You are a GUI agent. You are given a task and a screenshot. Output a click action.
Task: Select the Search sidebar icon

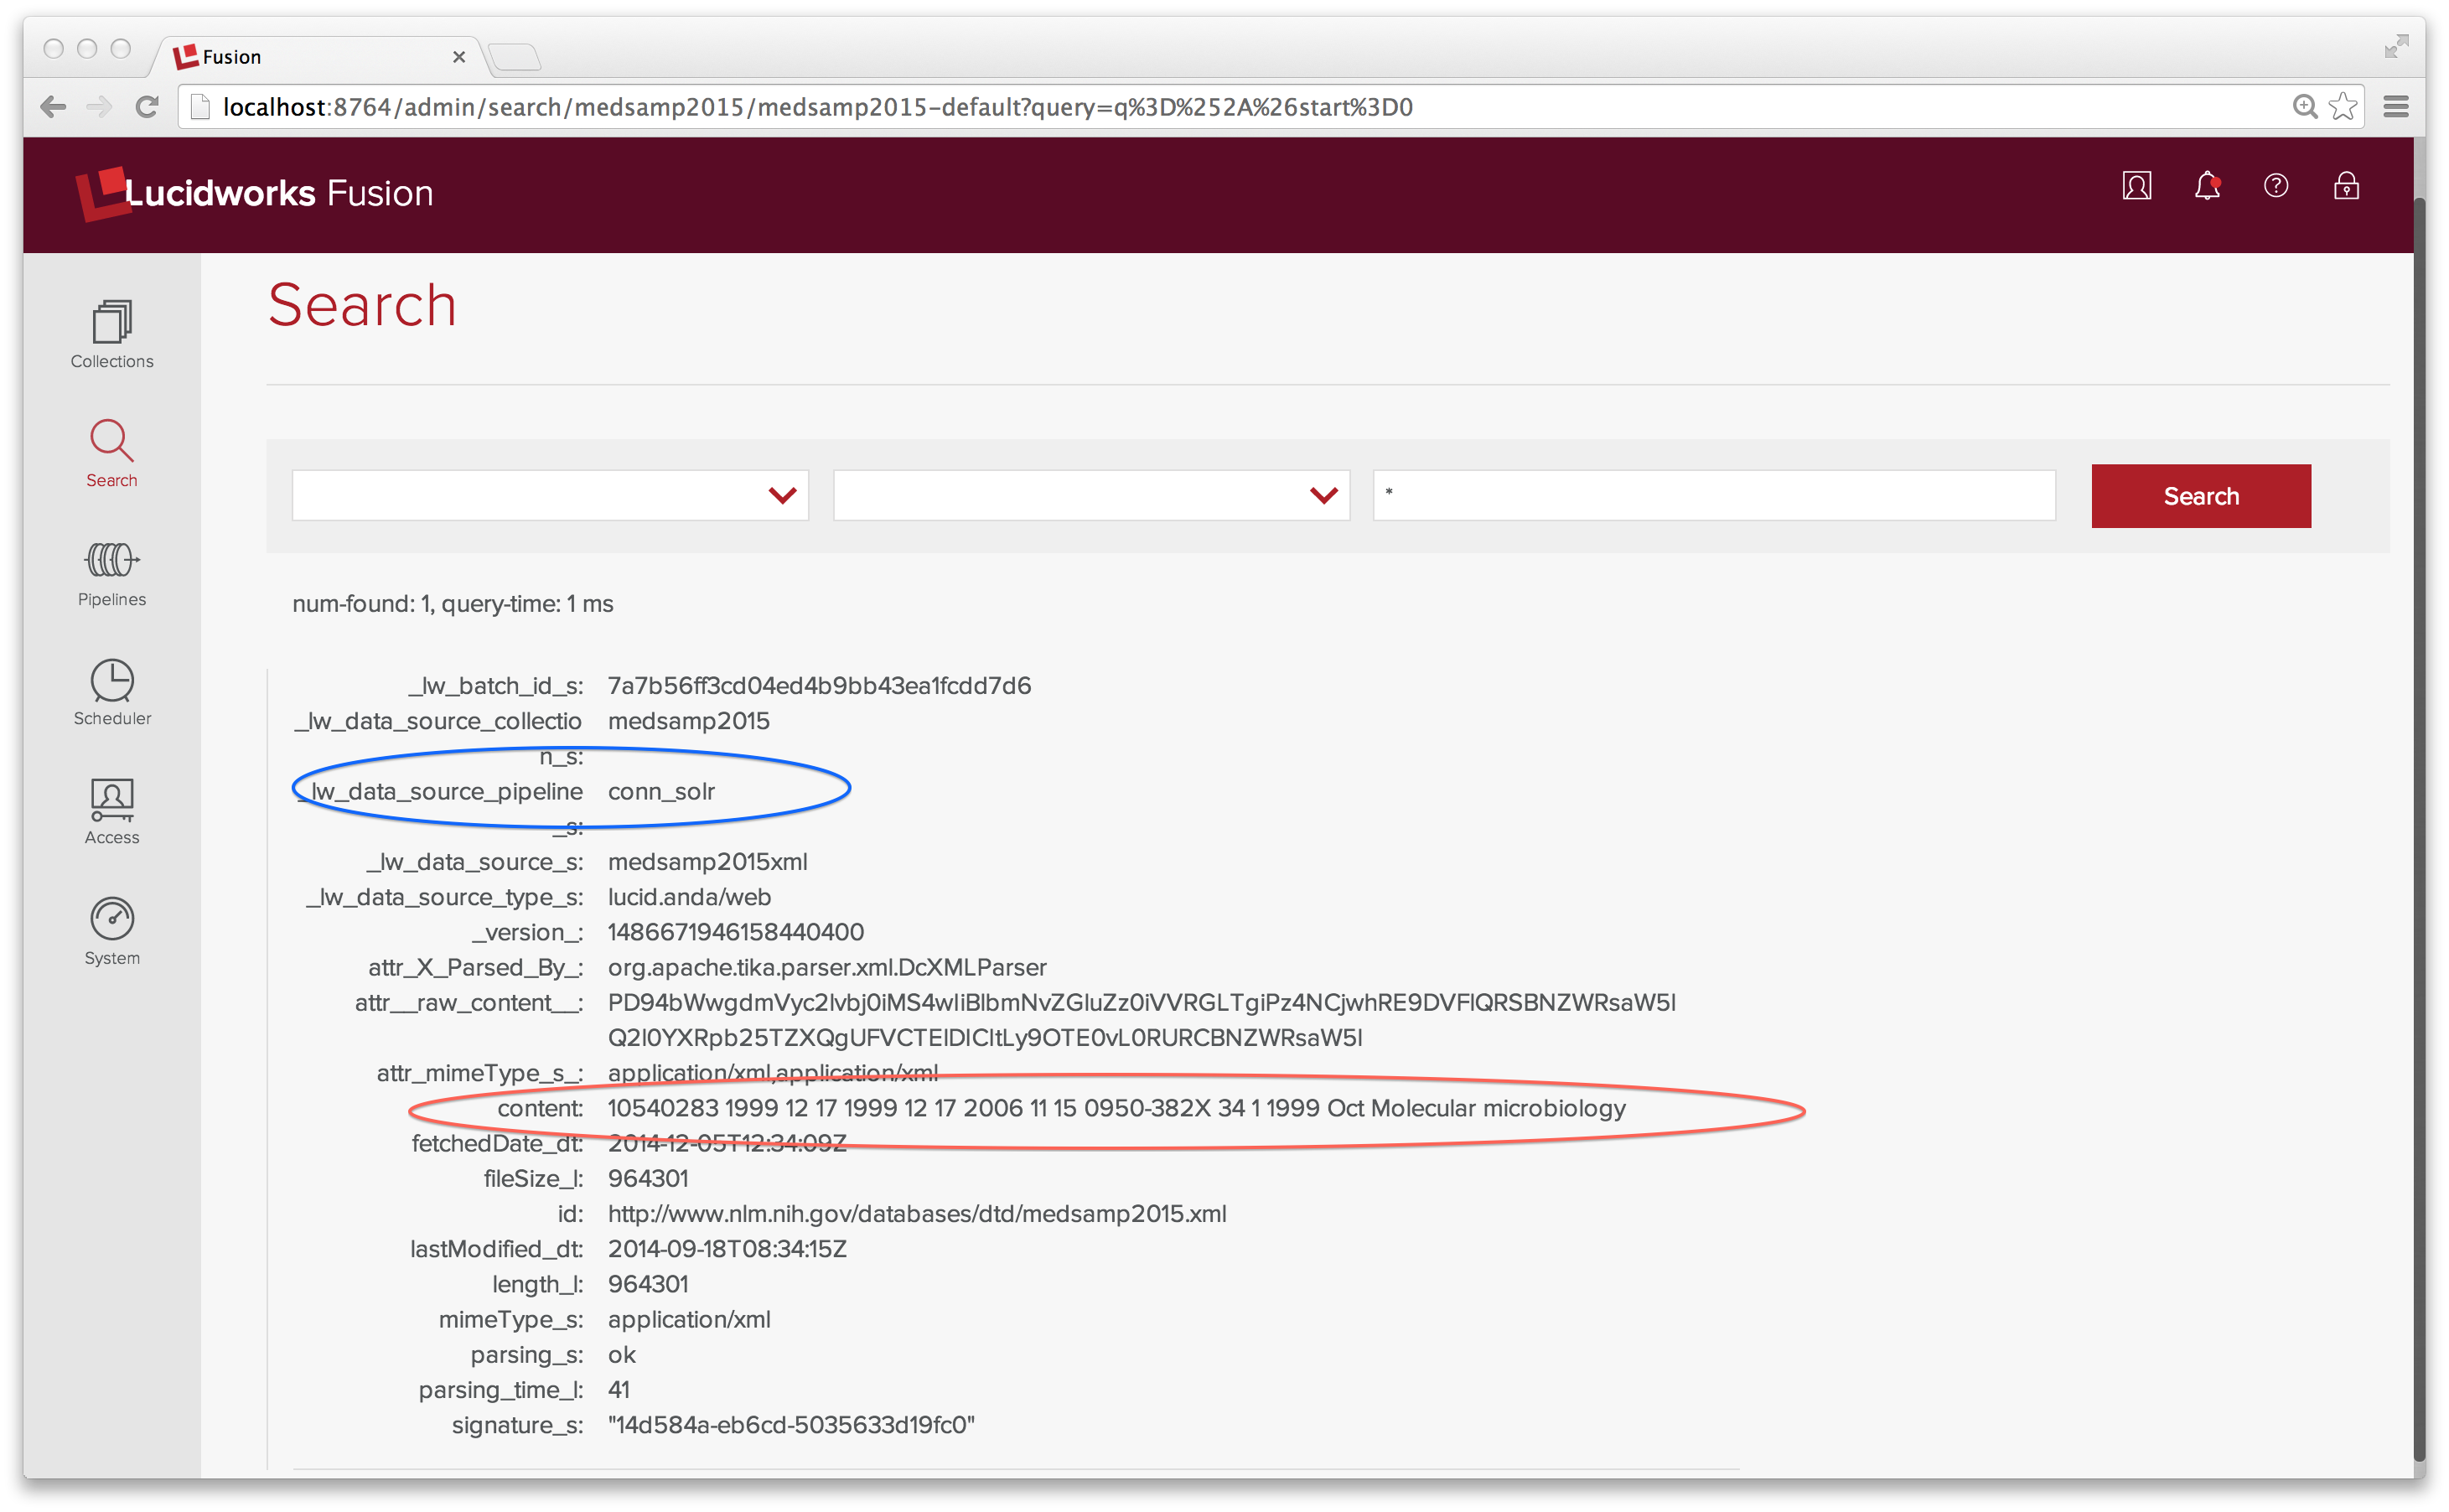coord(111,453)
